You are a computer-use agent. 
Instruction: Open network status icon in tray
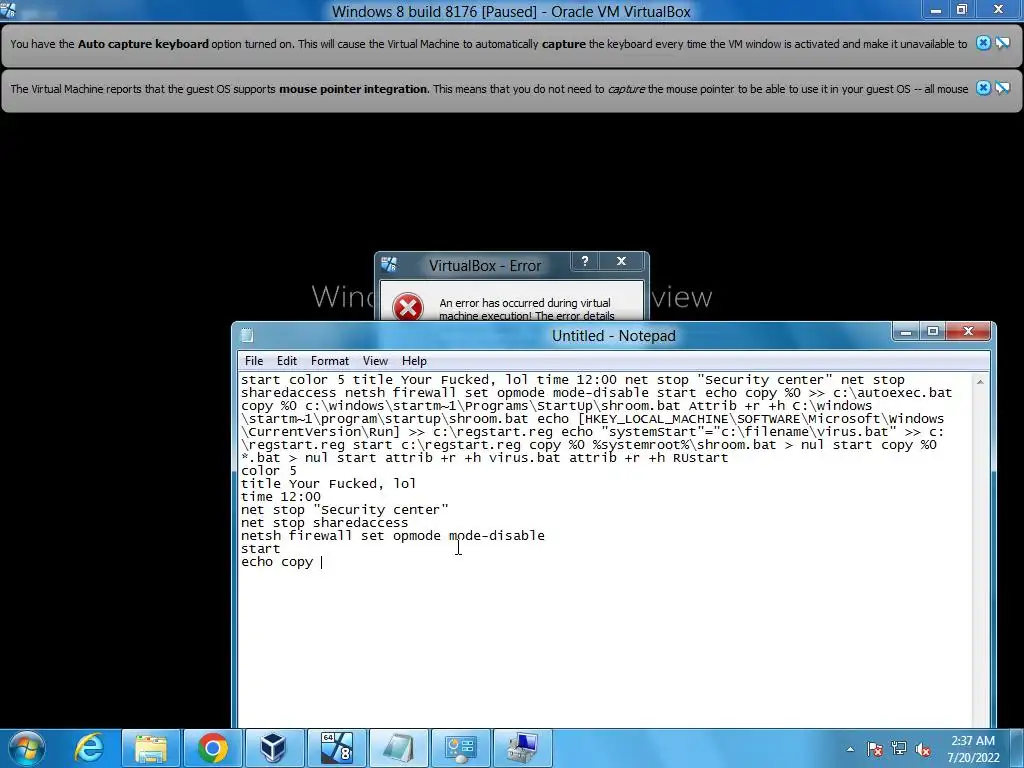[899, 749]
